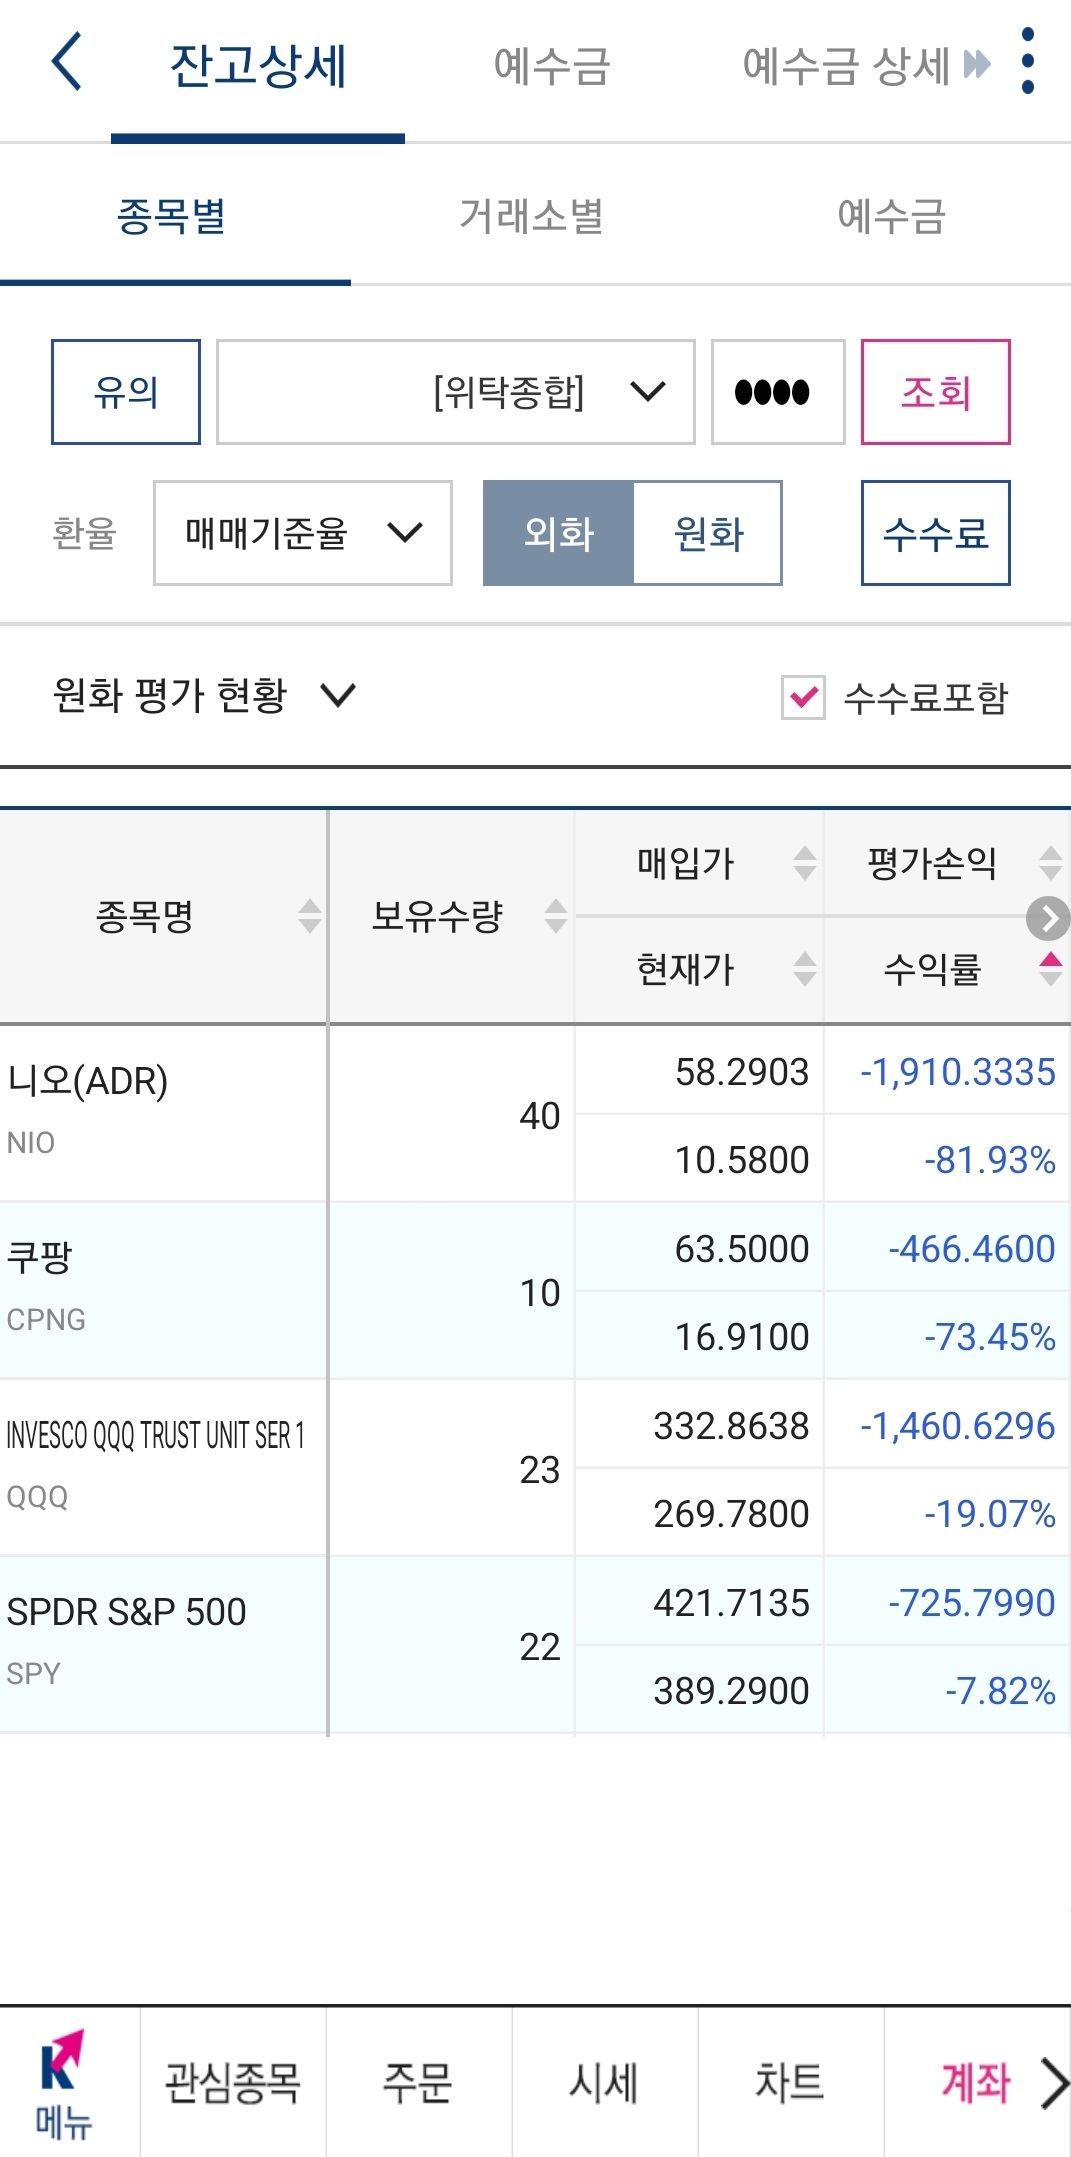Open the 매매기준율 exchange rate dropdown

point(303,533)
